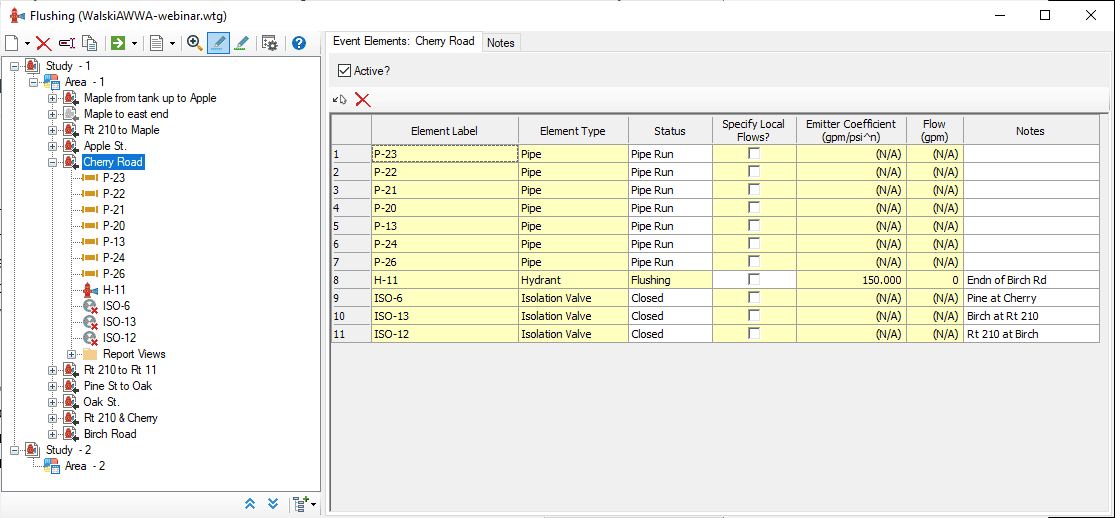Image resolution: width=1115 pixels, height=518 pixels.
Task: Check Specify Local Flows for P-23
Action: point(754,153)
